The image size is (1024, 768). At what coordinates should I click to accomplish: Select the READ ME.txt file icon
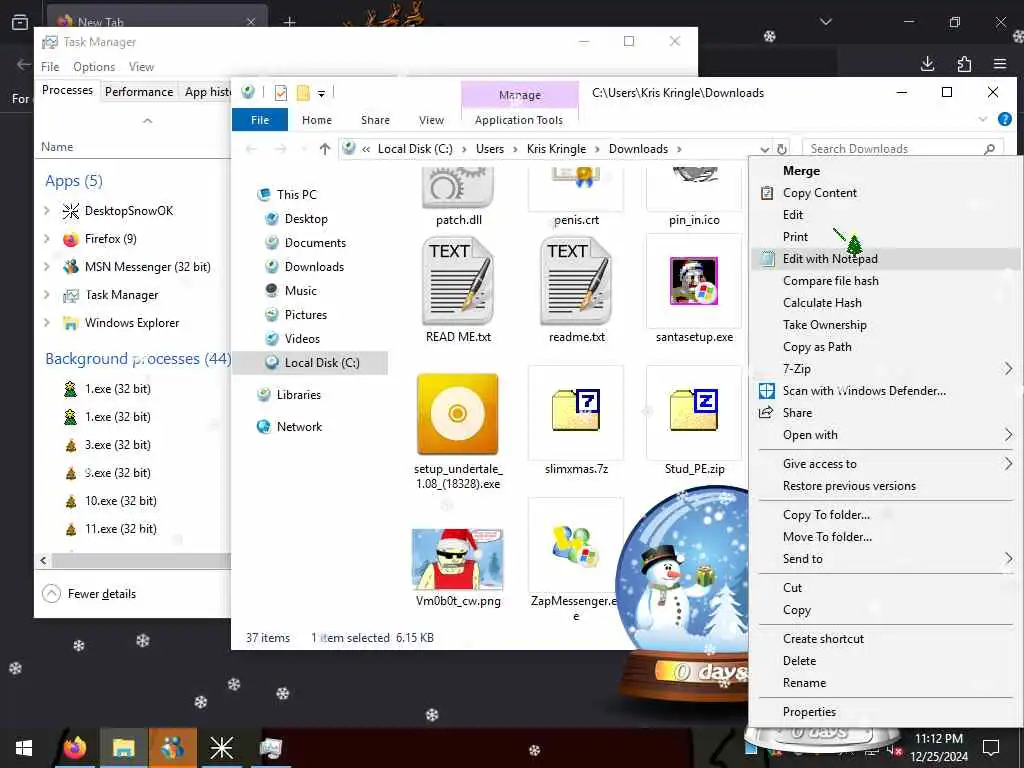click(458, 282)
